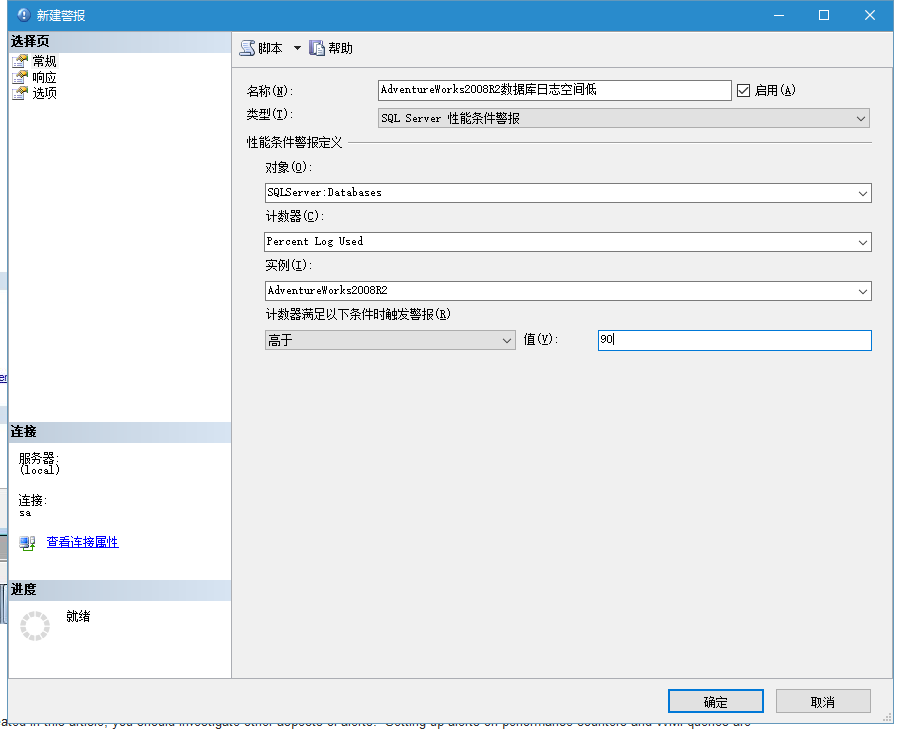The height and width of the screenshot is (731, 901).
Task: Open the 类型 alert type dropdown
Action: 624,118
